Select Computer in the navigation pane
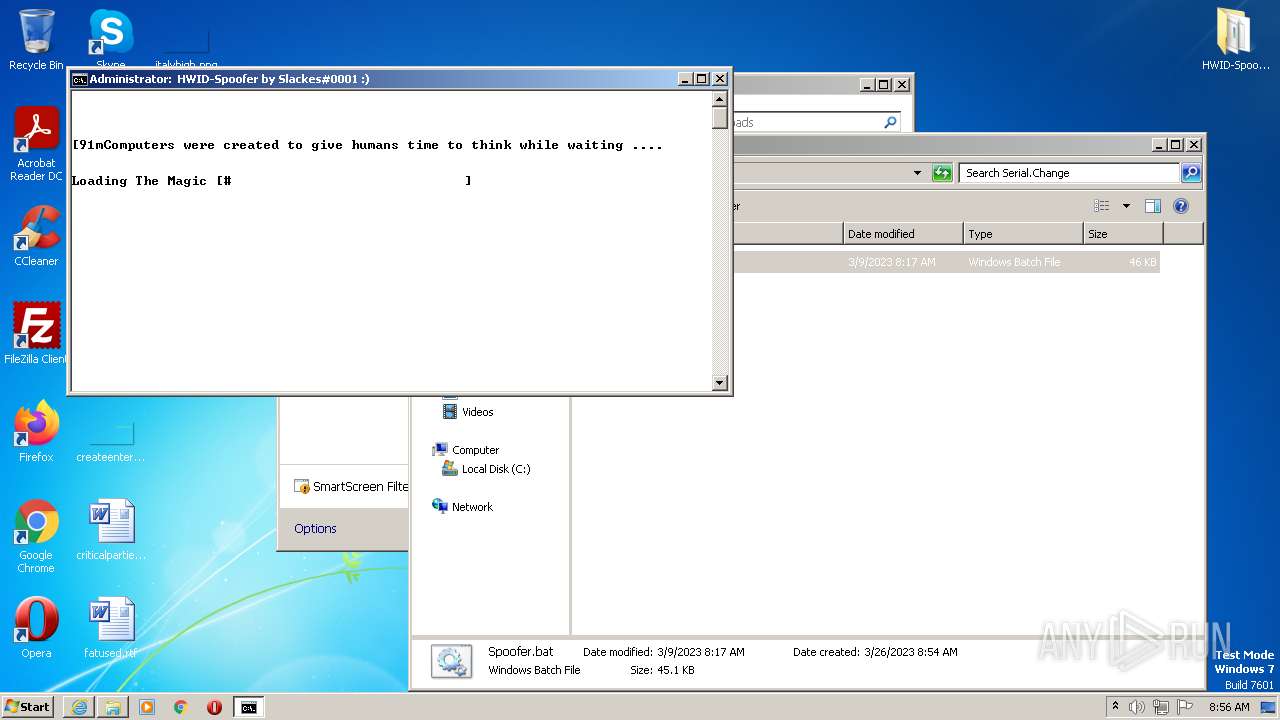Image resolution: width=1280 pixels, height=720 pixels. click(465, 450)
